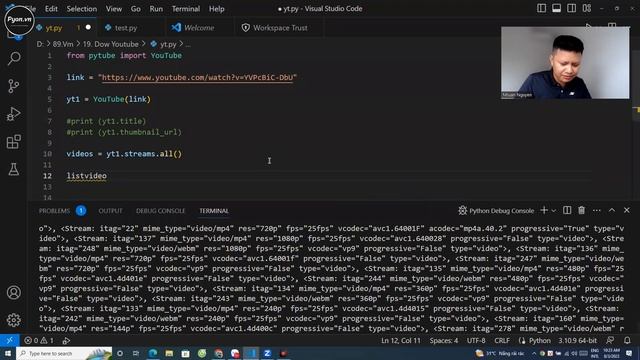
Task: Open the Run and Debug view
Action: coord(14,114)
